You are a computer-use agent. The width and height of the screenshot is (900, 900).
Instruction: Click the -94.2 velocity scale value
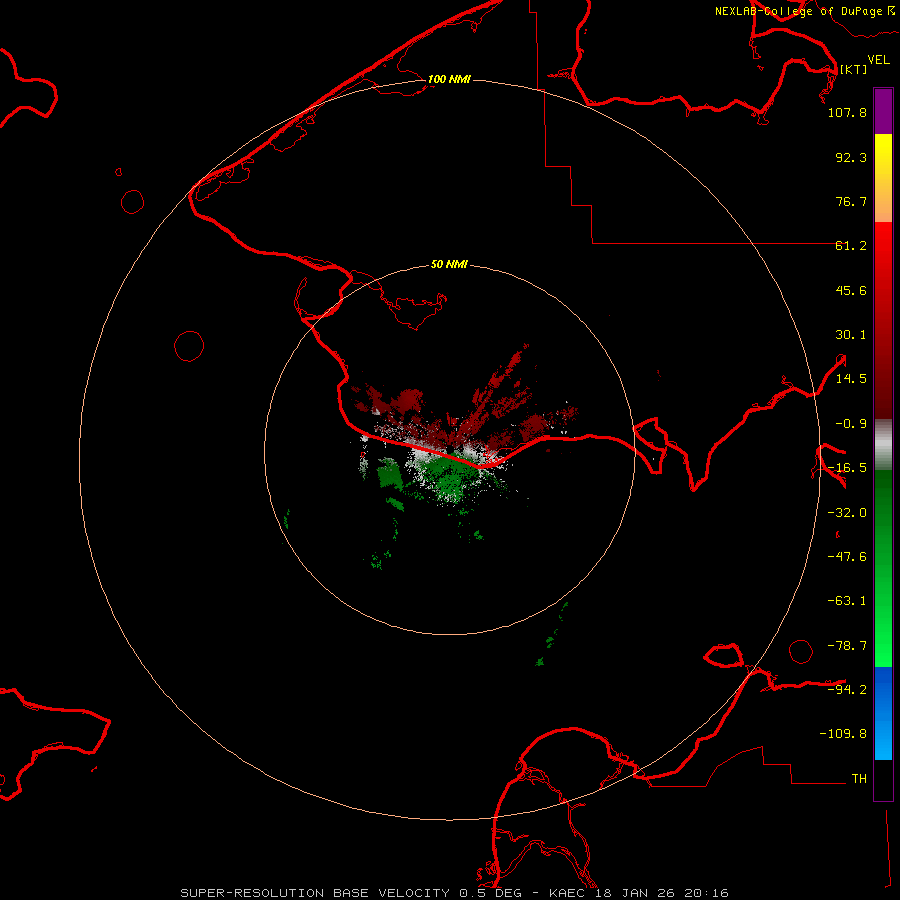point(847,689)
